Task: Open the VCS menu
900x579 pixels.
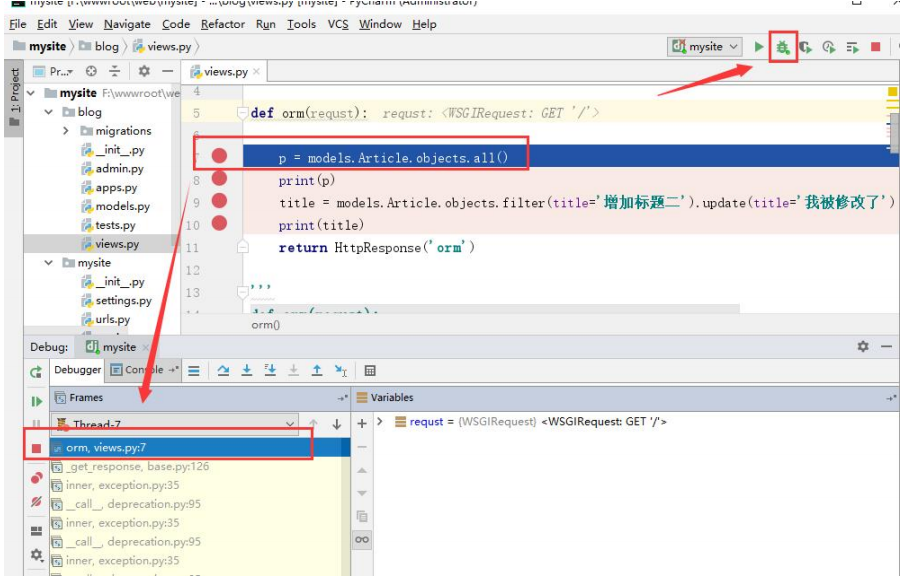Action: [338, 24]
